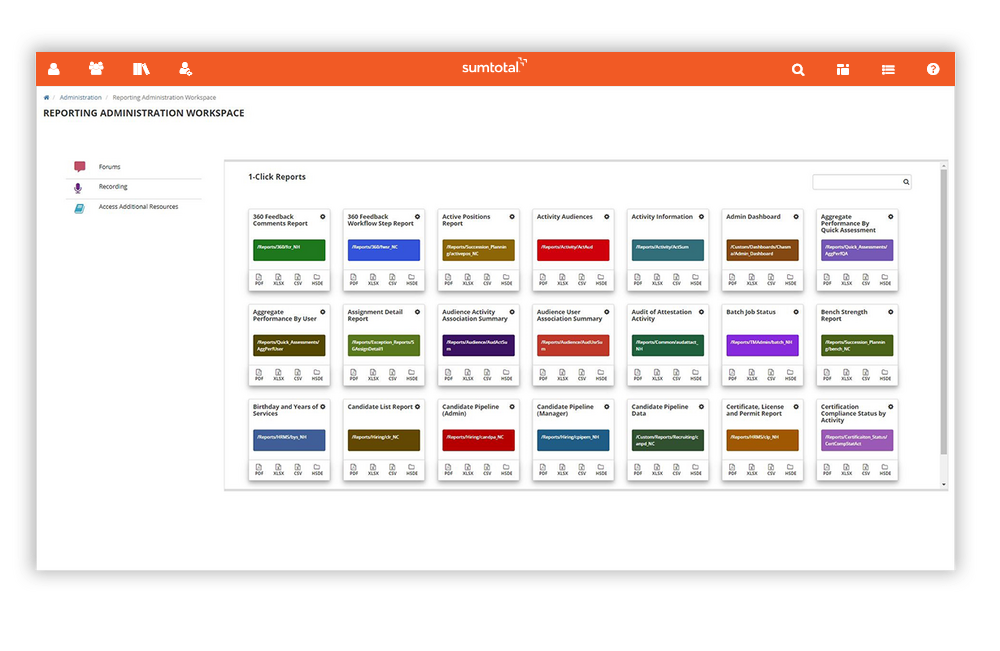1000x651 pixels.
Task: Open settings gear on Candidate Pipeline Data card
Action: point(702,407)
